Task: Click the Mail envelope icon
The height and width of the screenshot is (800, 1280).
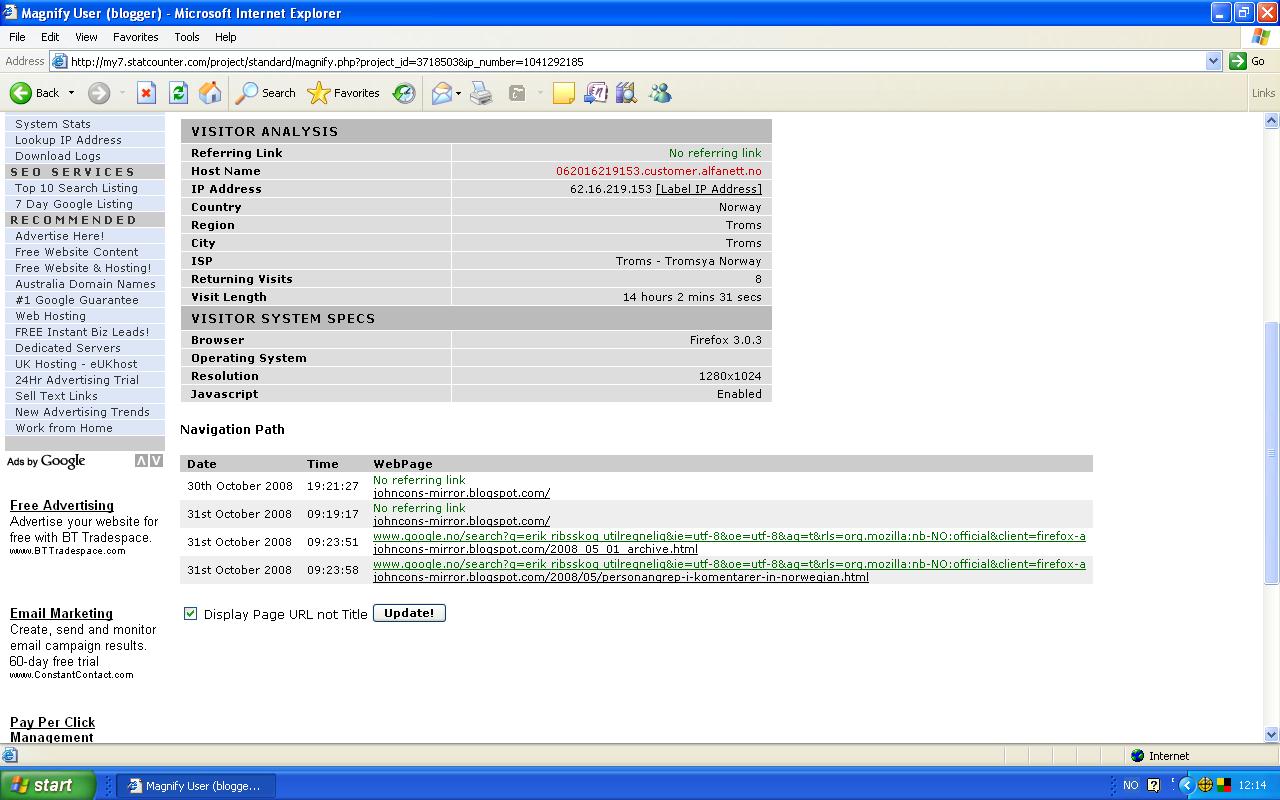Action: click(x=441, y=93)
